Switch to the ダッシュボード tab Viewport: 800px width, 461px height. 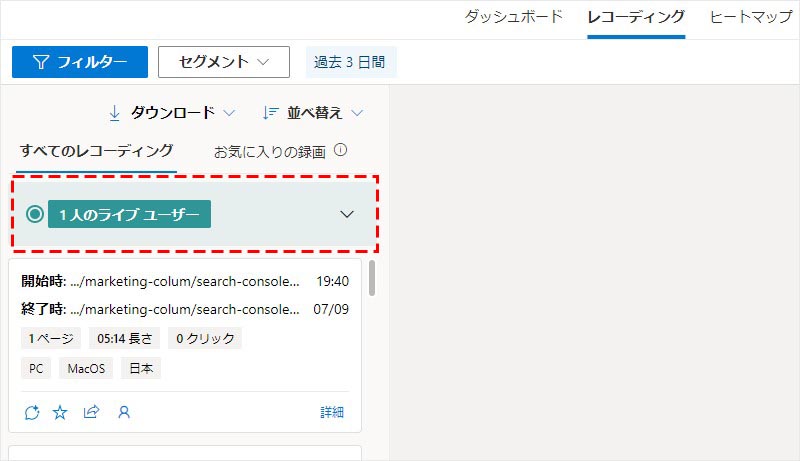pyautogui.click(x=514, y=17)
